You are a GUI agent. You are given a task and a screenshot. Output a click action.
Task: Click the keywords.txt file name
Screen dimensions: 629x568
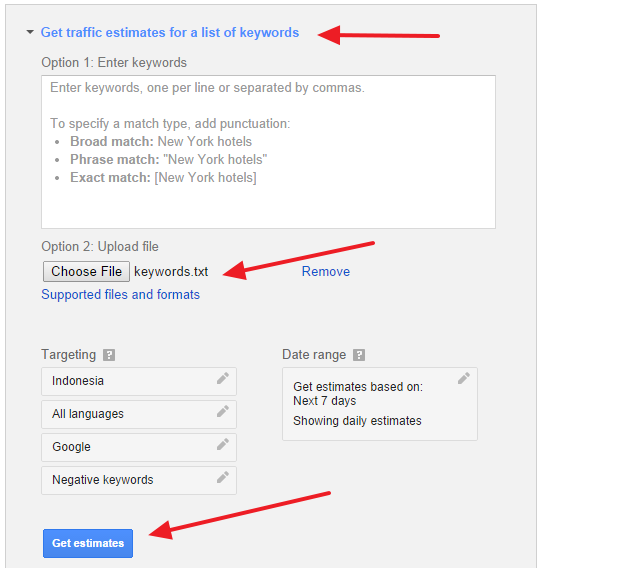[171, 272]
